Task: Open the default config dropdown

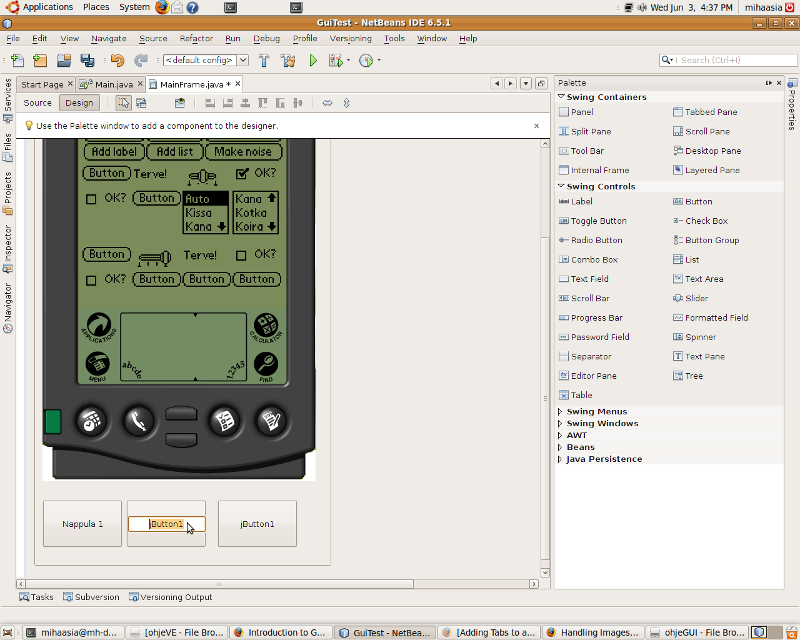Action: [x=243, y=60]
